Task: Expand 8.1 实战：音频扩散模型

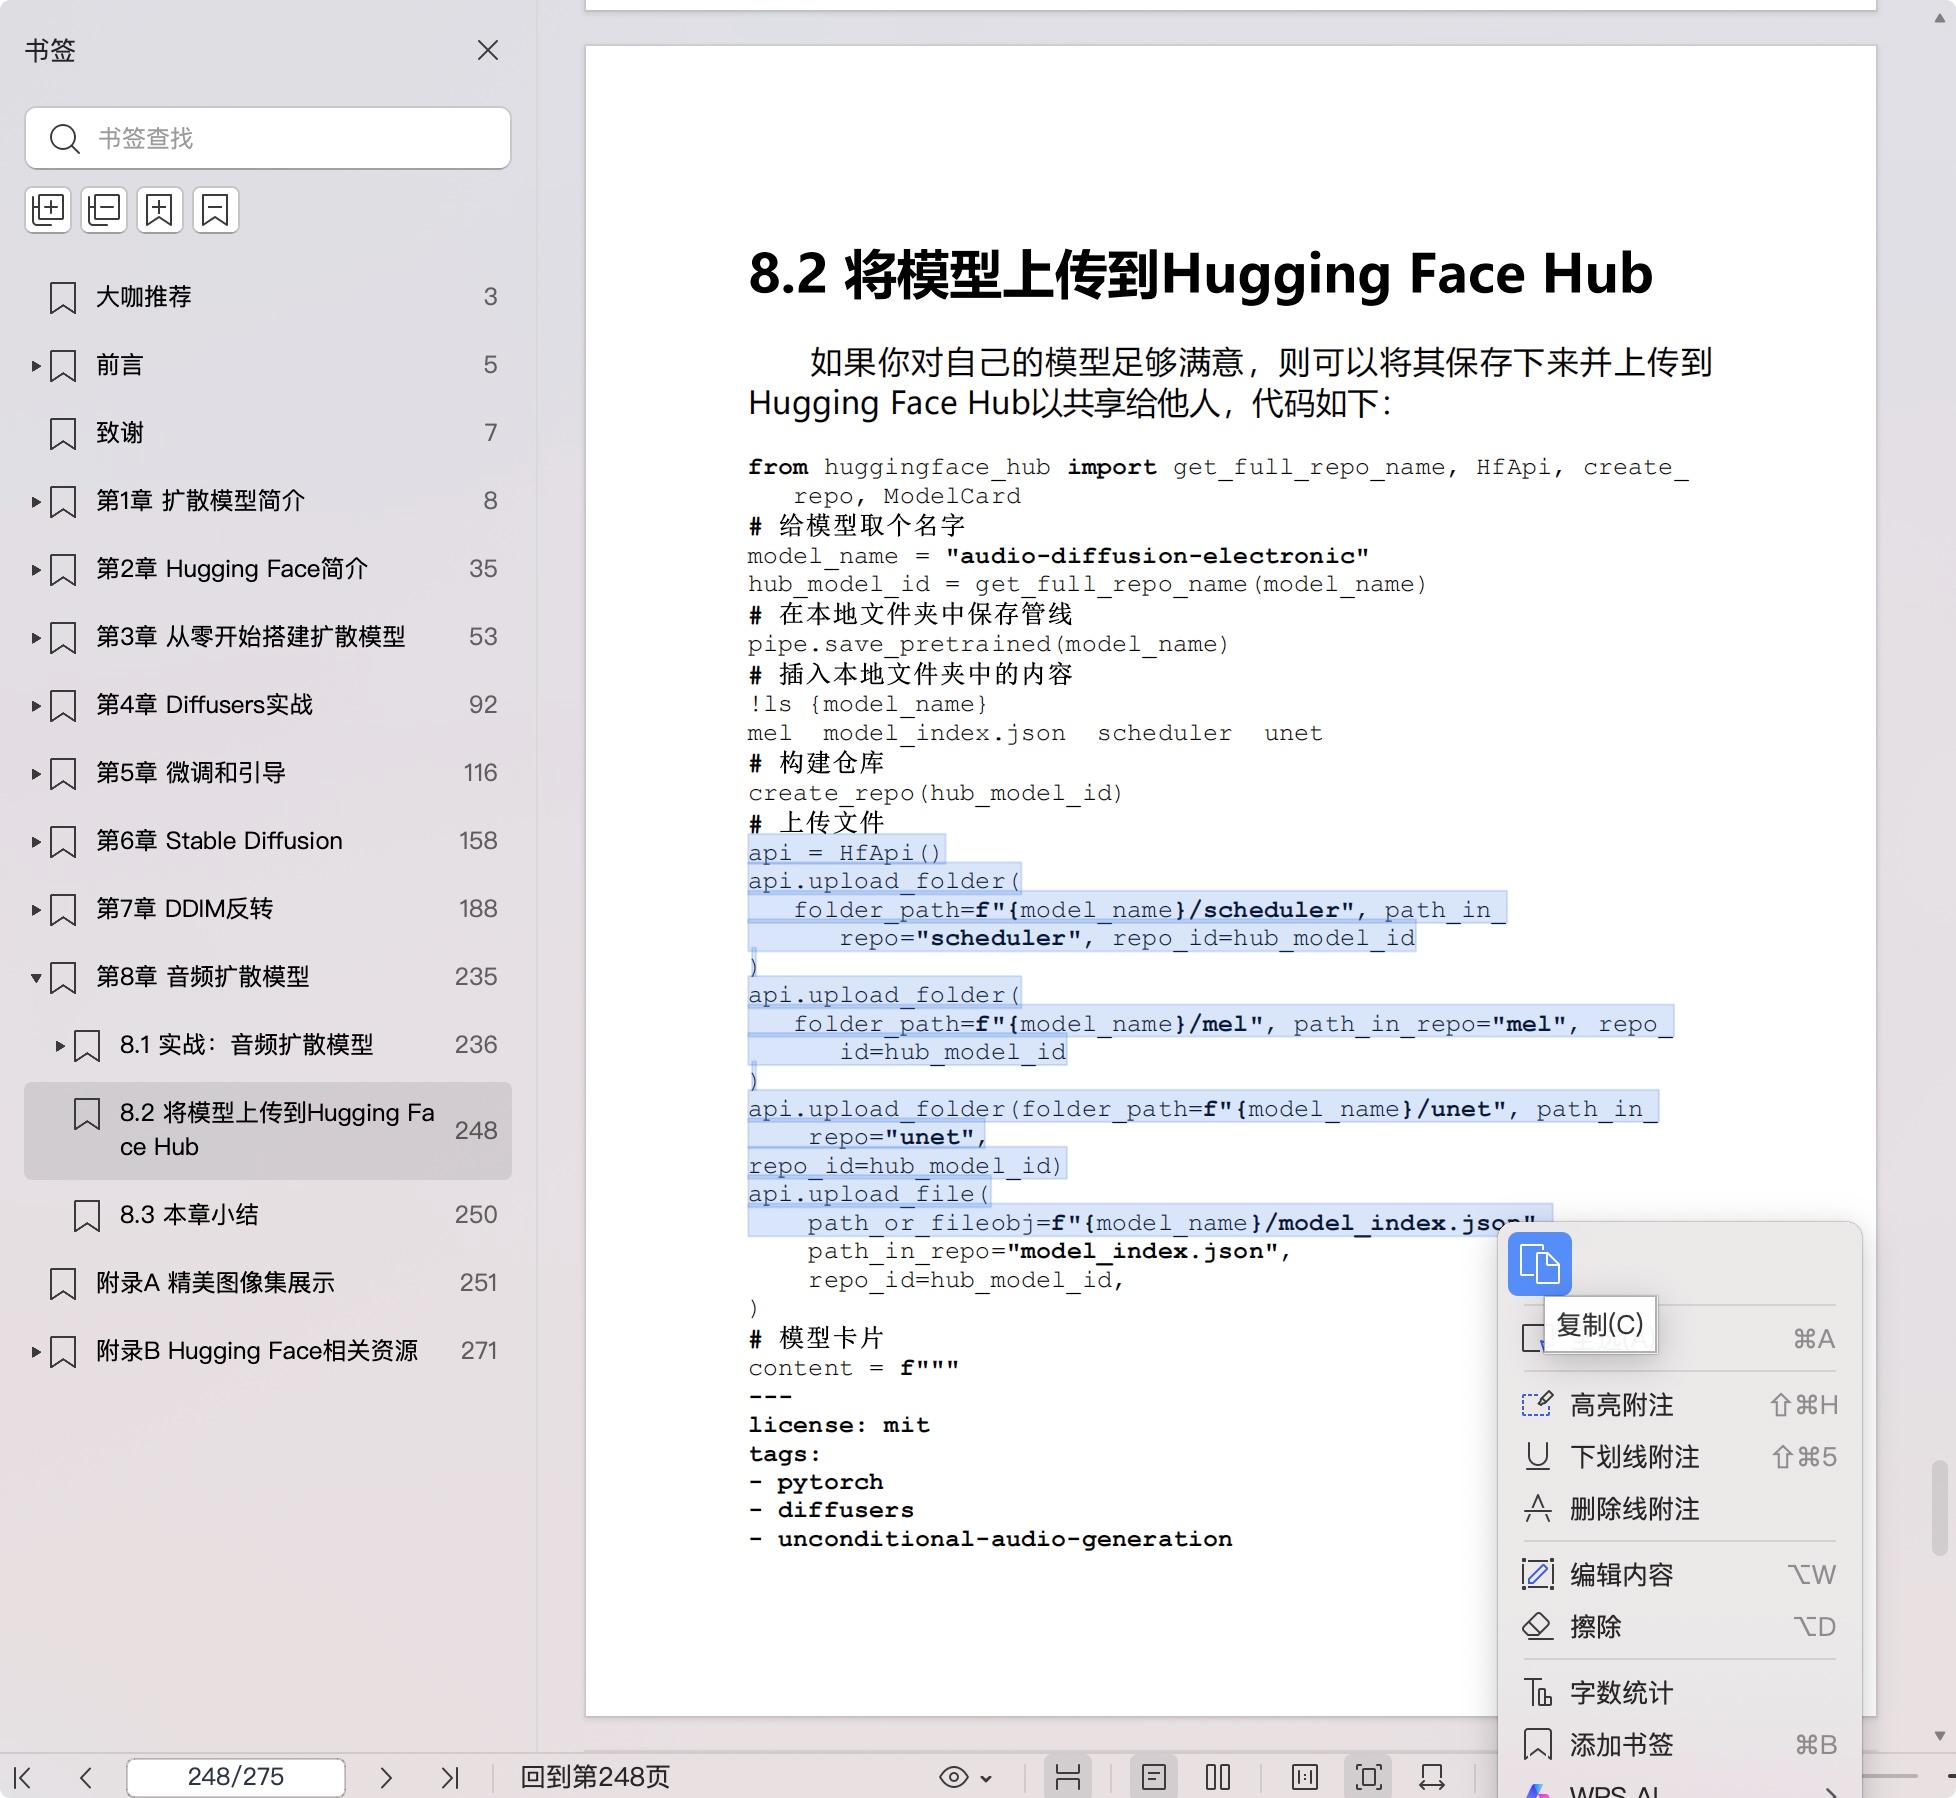Action: click(60, 1046)
